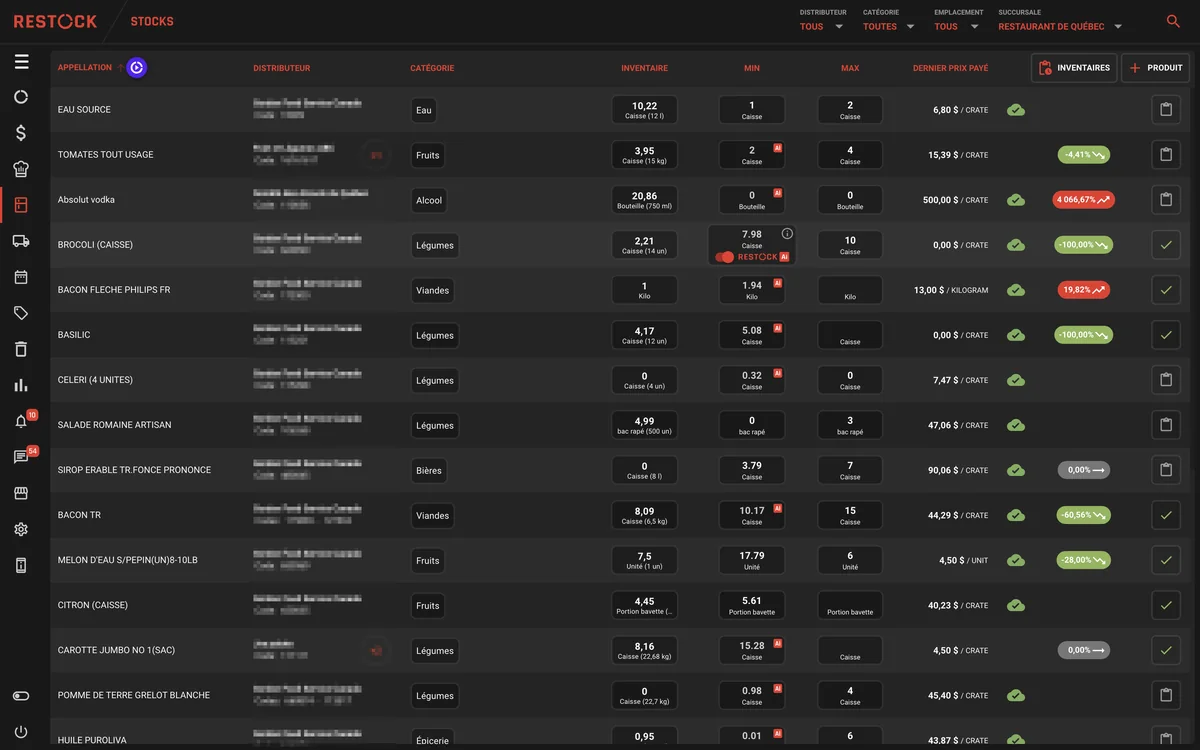This screenshot has height=750, width=1200.
Task: Click the Produit add button
Action: tap(1155, 68)
